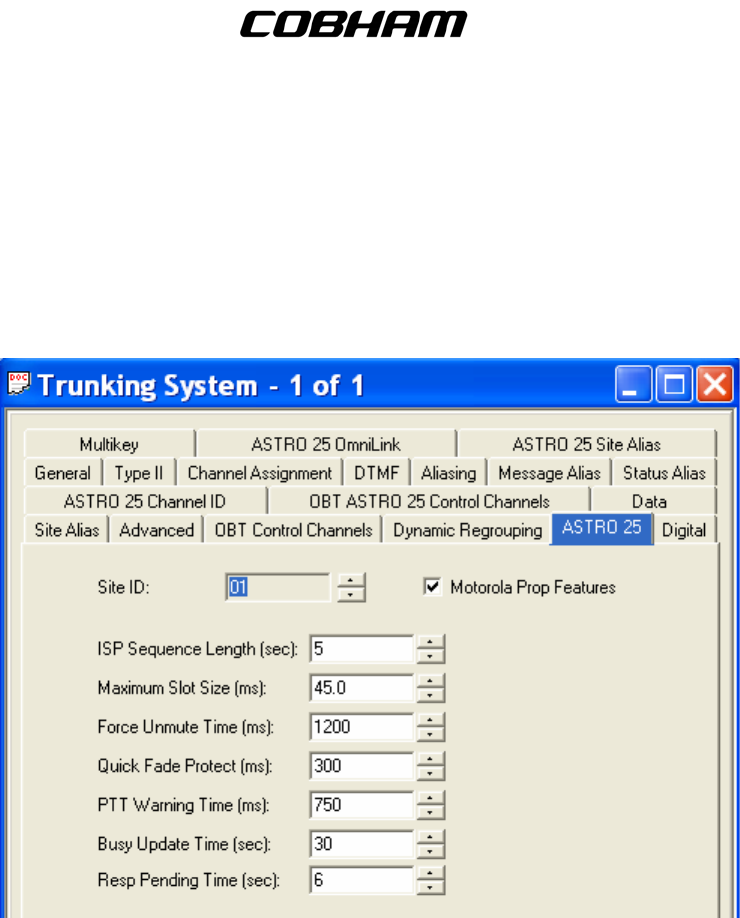
Task: Click the Maximum Slot Size field
Action: tap(362, 687)
